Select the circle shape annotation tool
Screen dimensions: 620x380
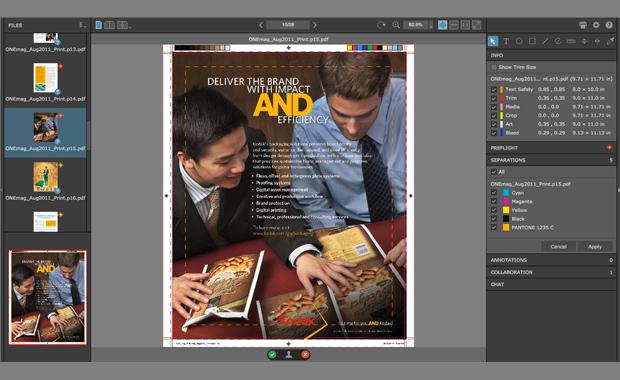click(519, 41)
